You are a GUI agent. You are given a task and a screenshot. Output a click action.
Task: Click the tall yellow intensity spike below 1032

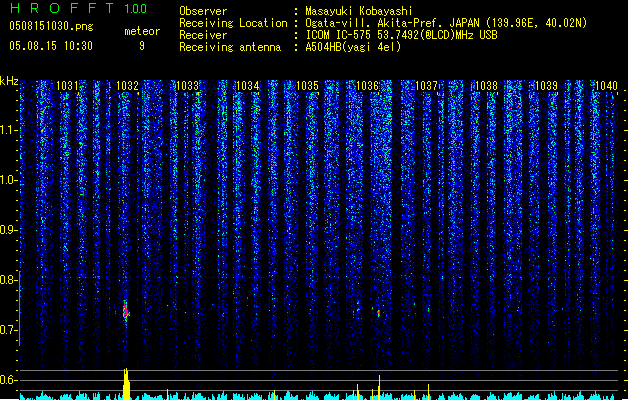126,384
